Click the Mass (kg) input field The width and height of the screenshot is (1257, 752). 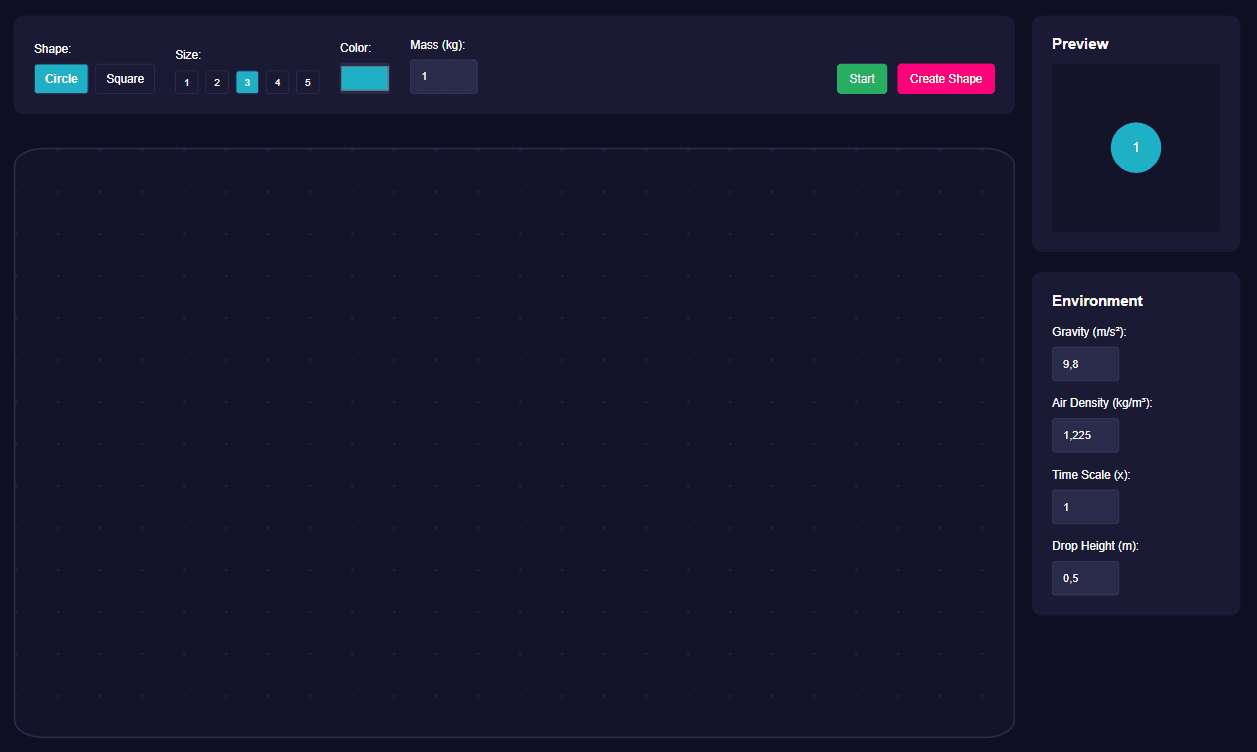tap(443, 76)
